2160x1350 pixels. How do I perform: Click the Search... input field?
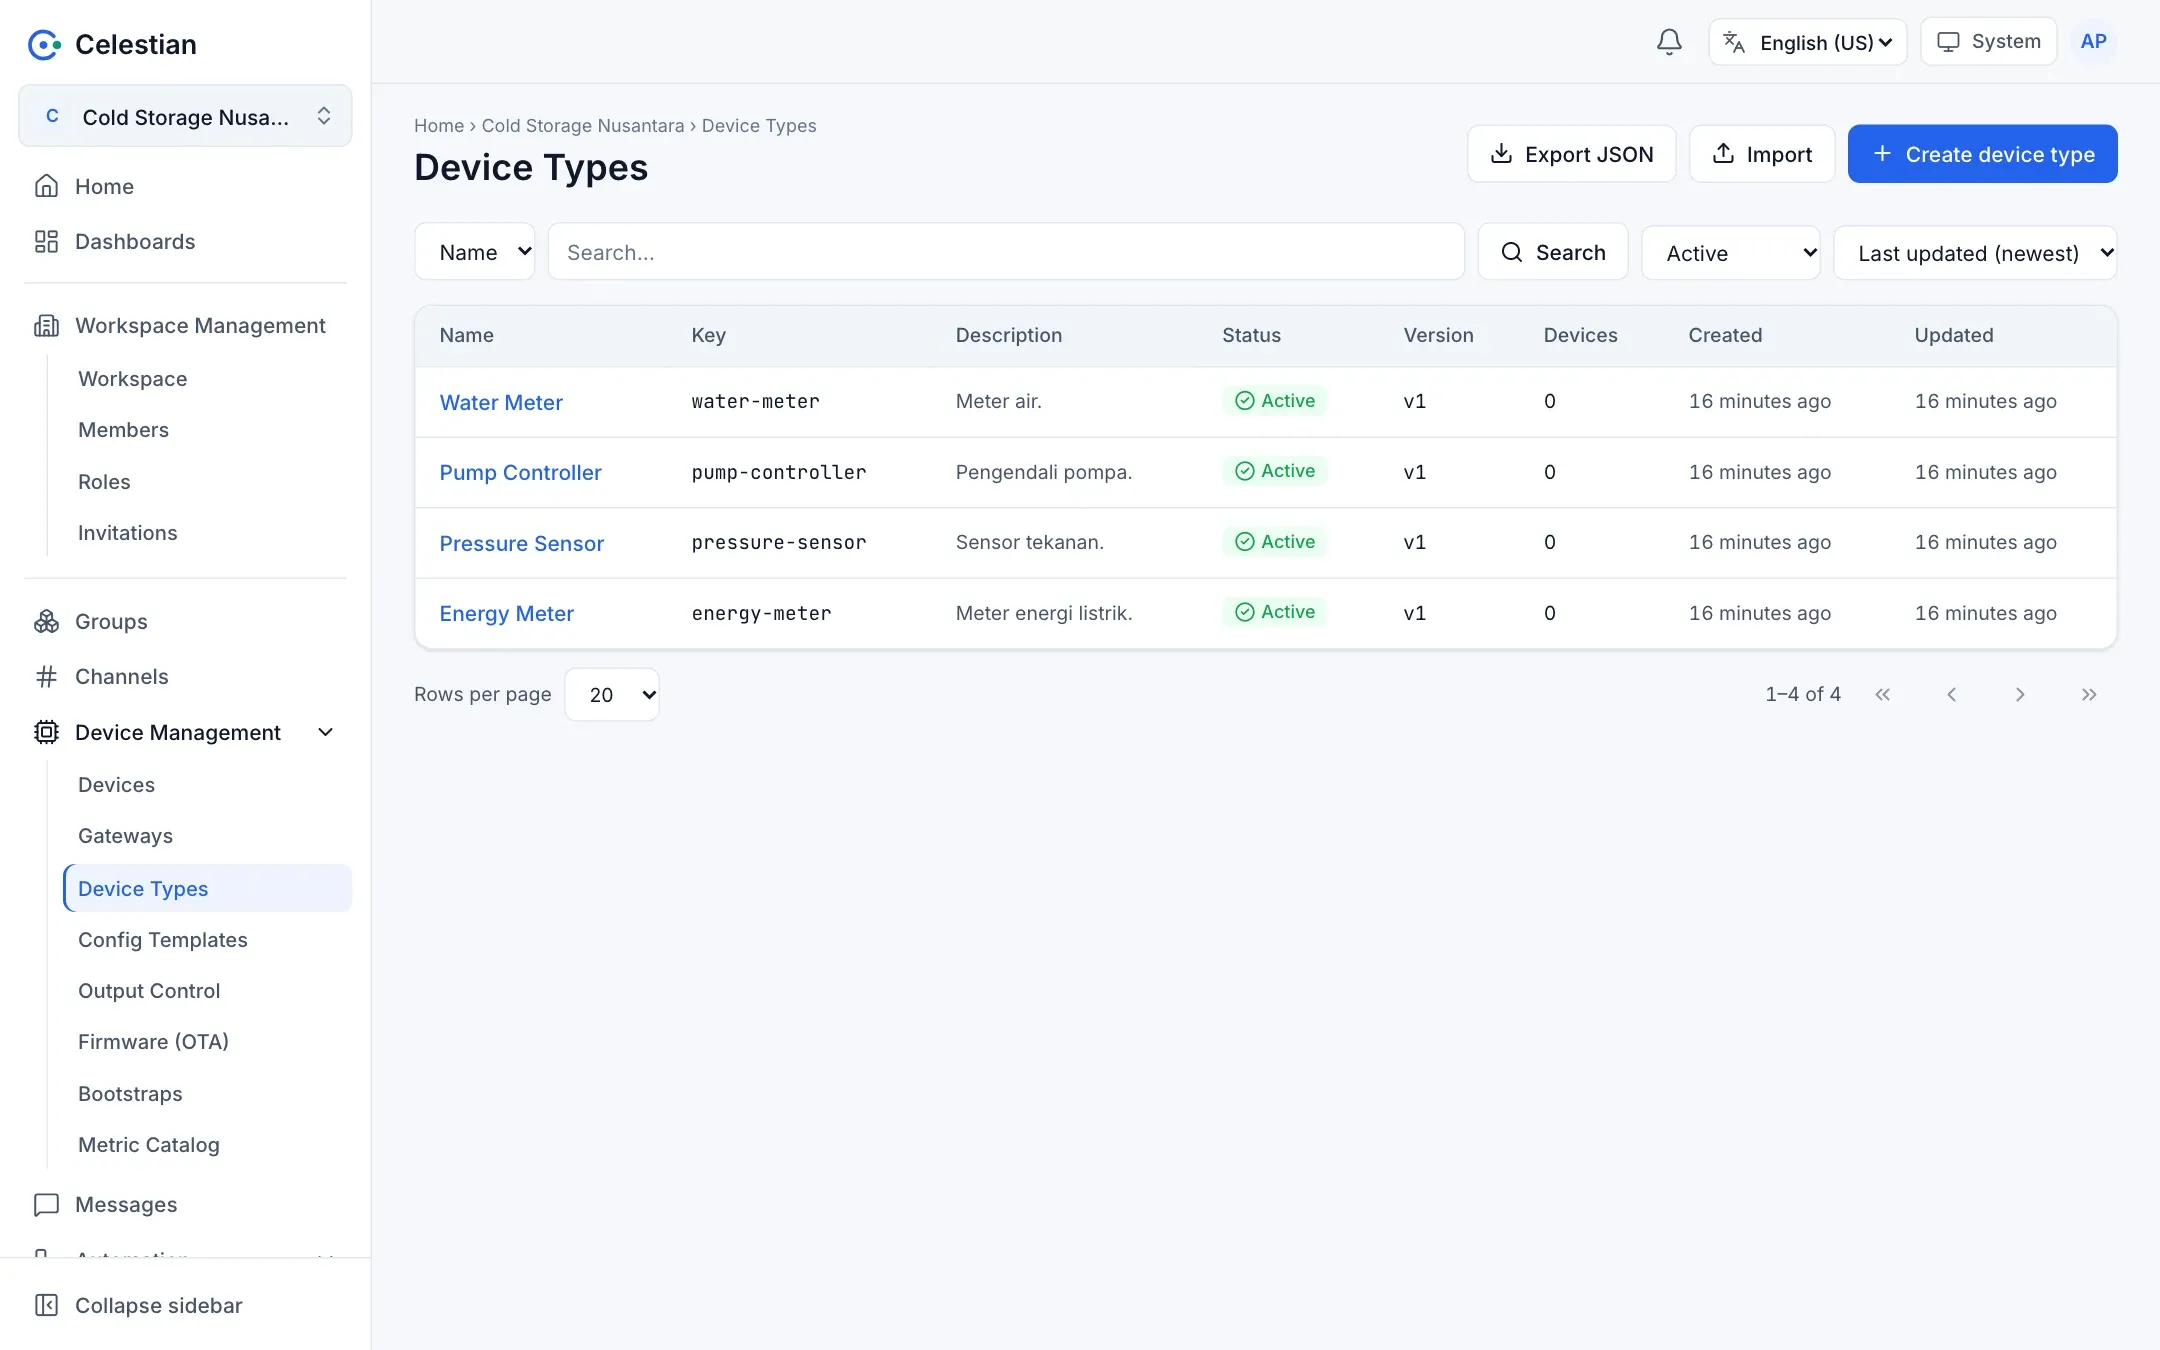1006,252
